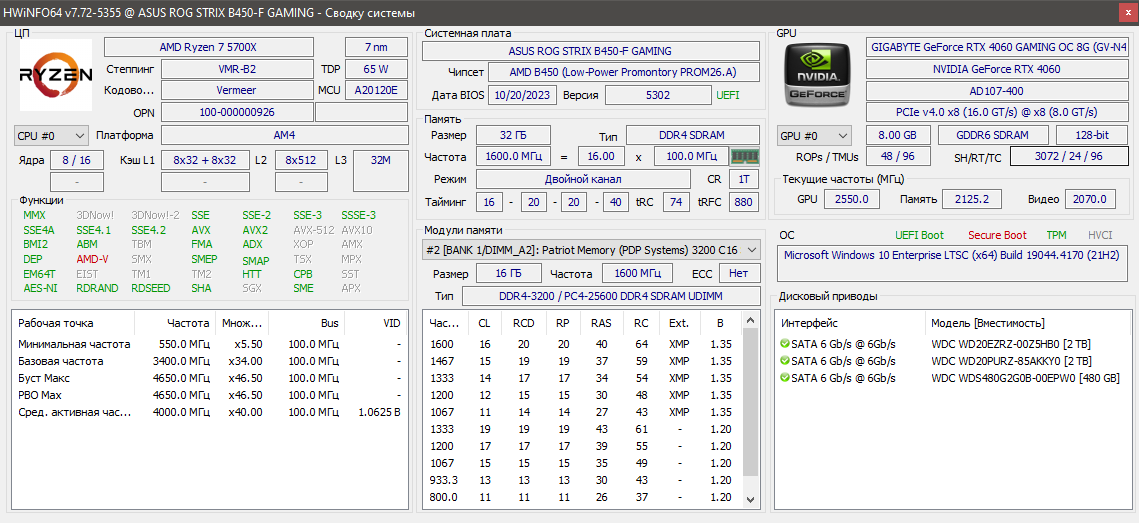Click the GPU clock 2550.0 field

851,199
